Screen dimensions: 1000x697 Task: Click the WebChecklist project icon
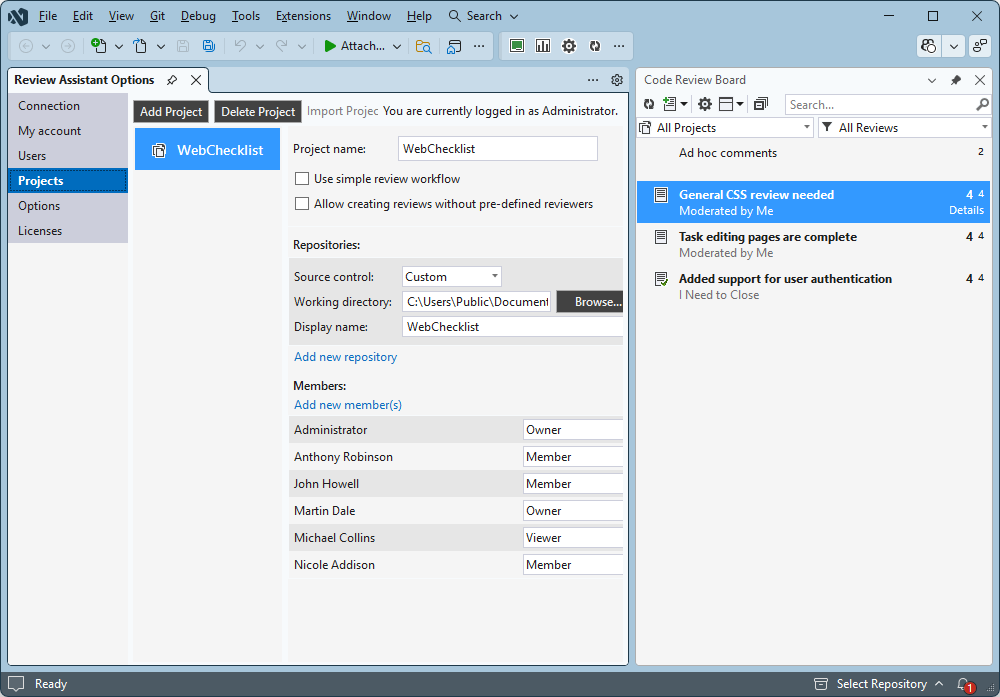click(159, 150)
